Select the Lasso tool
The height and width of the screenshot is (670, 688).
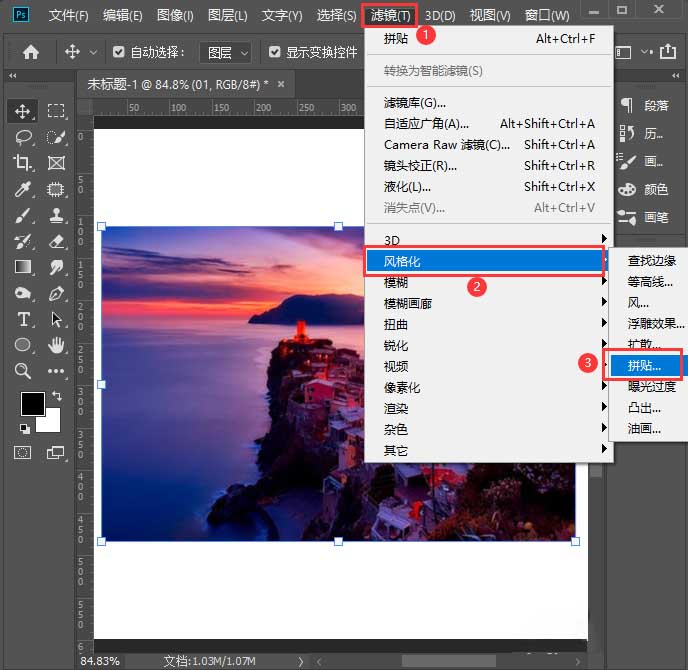(x=23, y=137)
